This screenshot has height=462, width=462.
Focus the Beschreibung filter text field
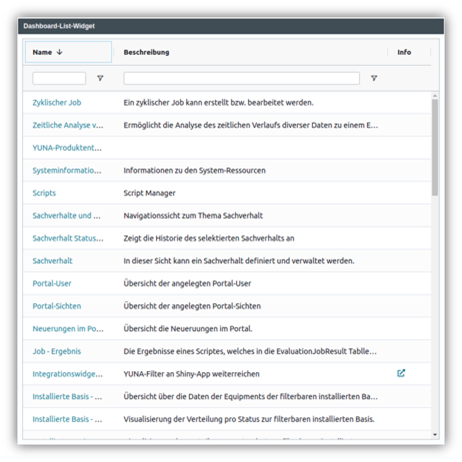242,78
